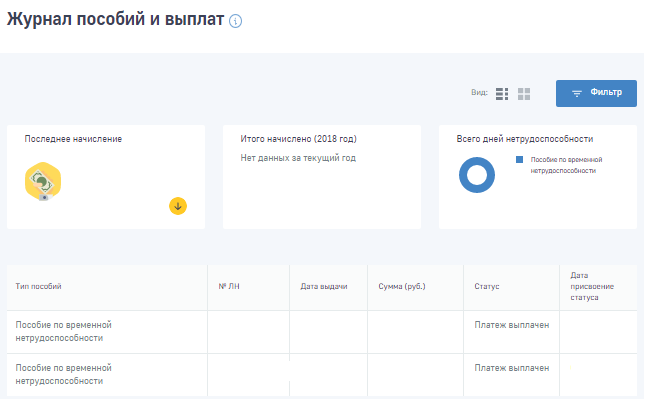Switch to list view layout

(x=502, y=93)
